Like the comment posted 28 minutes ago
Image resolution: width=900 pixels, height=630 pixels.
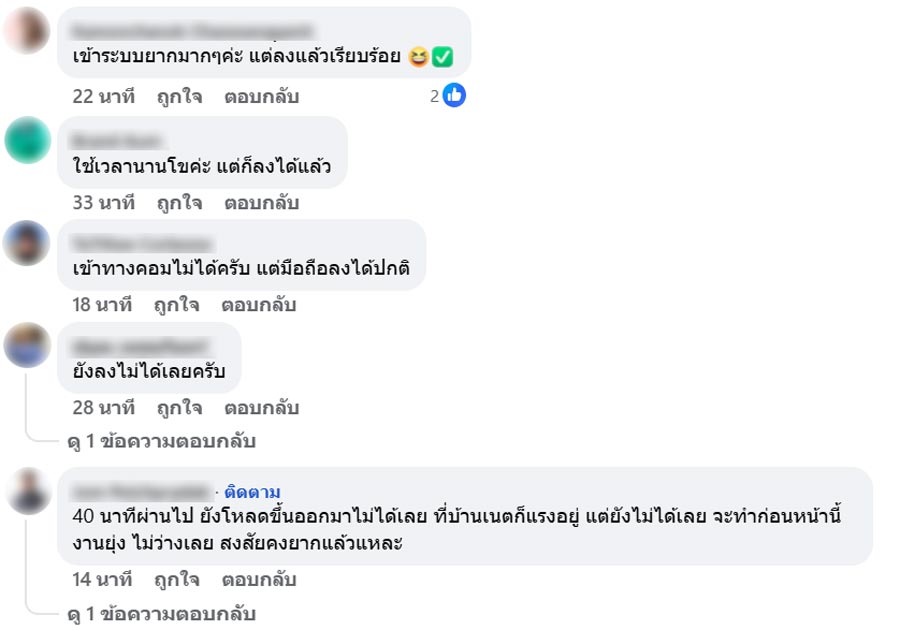[x=179, y=408]
